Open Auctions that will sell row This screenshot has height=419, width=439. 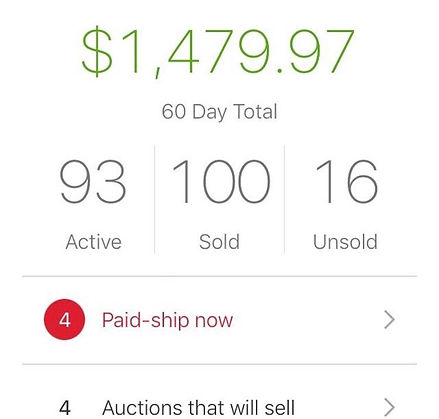[x=219, y=392]
